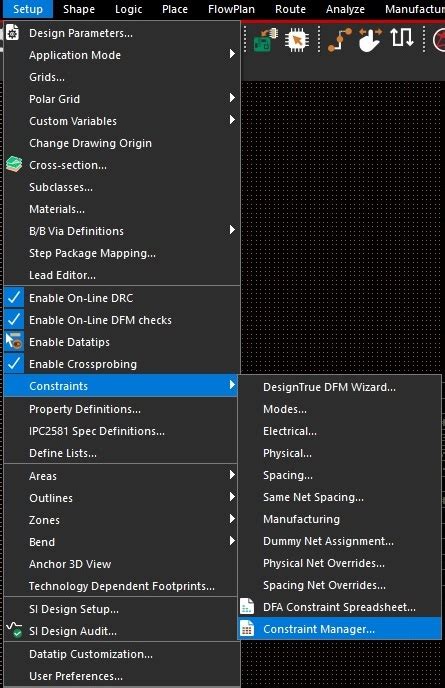Open Design Parameters dialog
The height and width of the screenshot is (688, 445).
[81, 33]
